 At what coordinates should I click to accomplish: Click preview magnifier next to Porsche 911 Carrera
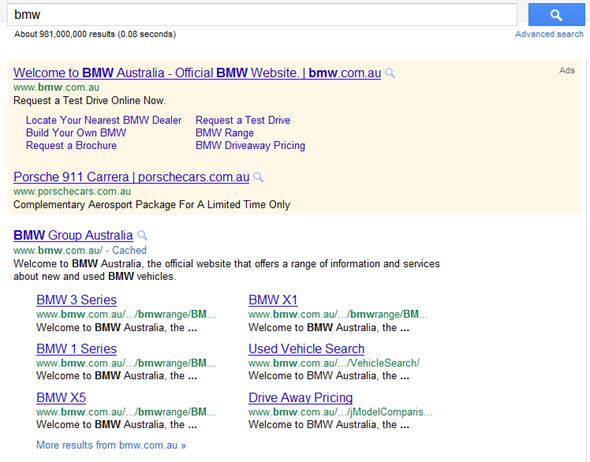(258, 177)
